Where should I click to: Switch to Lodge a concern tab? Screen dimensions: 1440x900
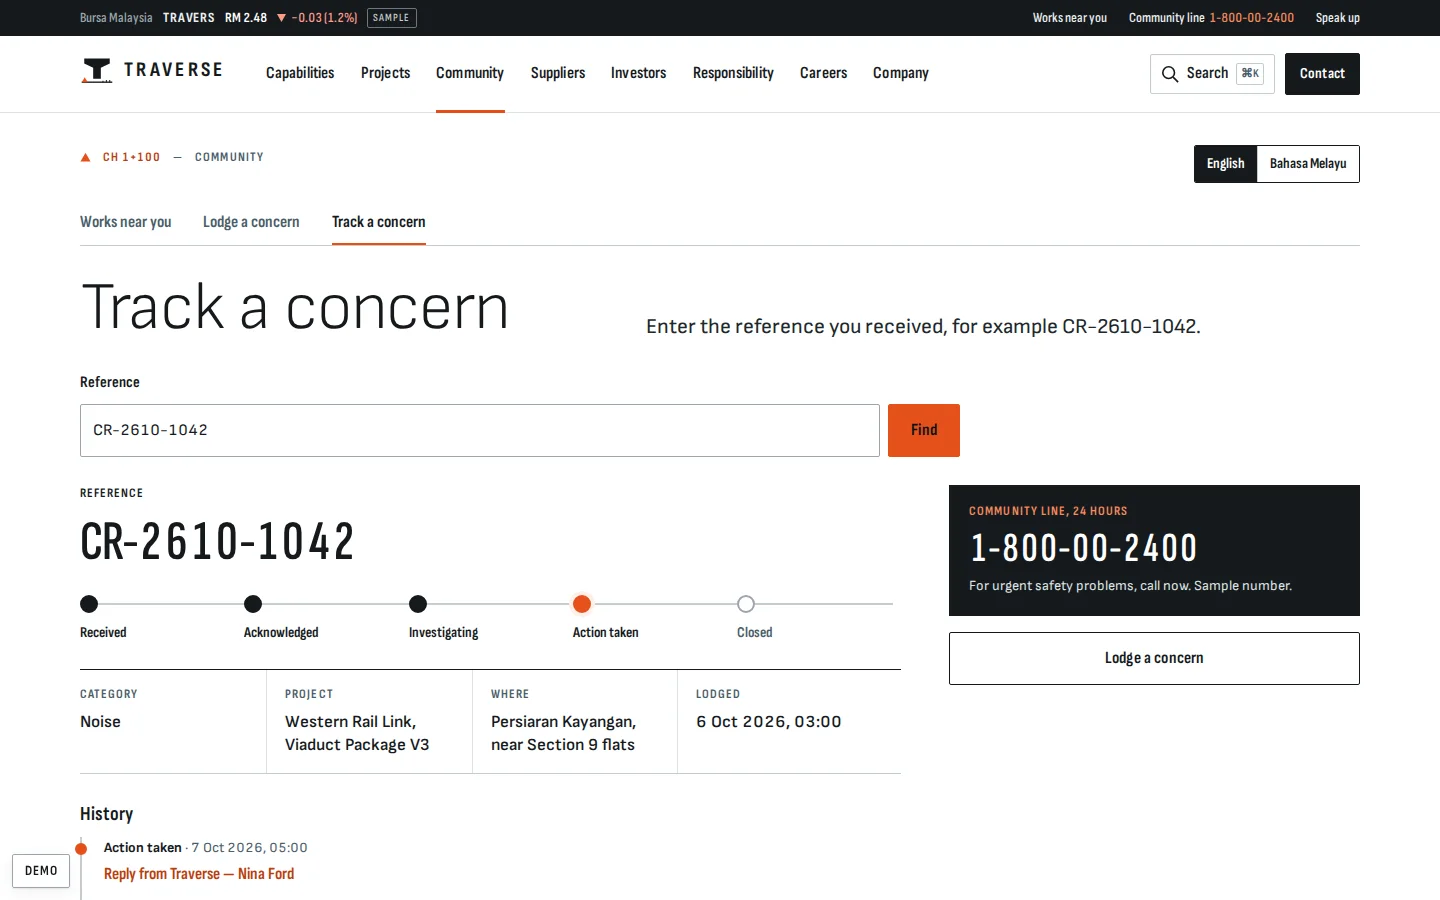click(x=251, y=222)
